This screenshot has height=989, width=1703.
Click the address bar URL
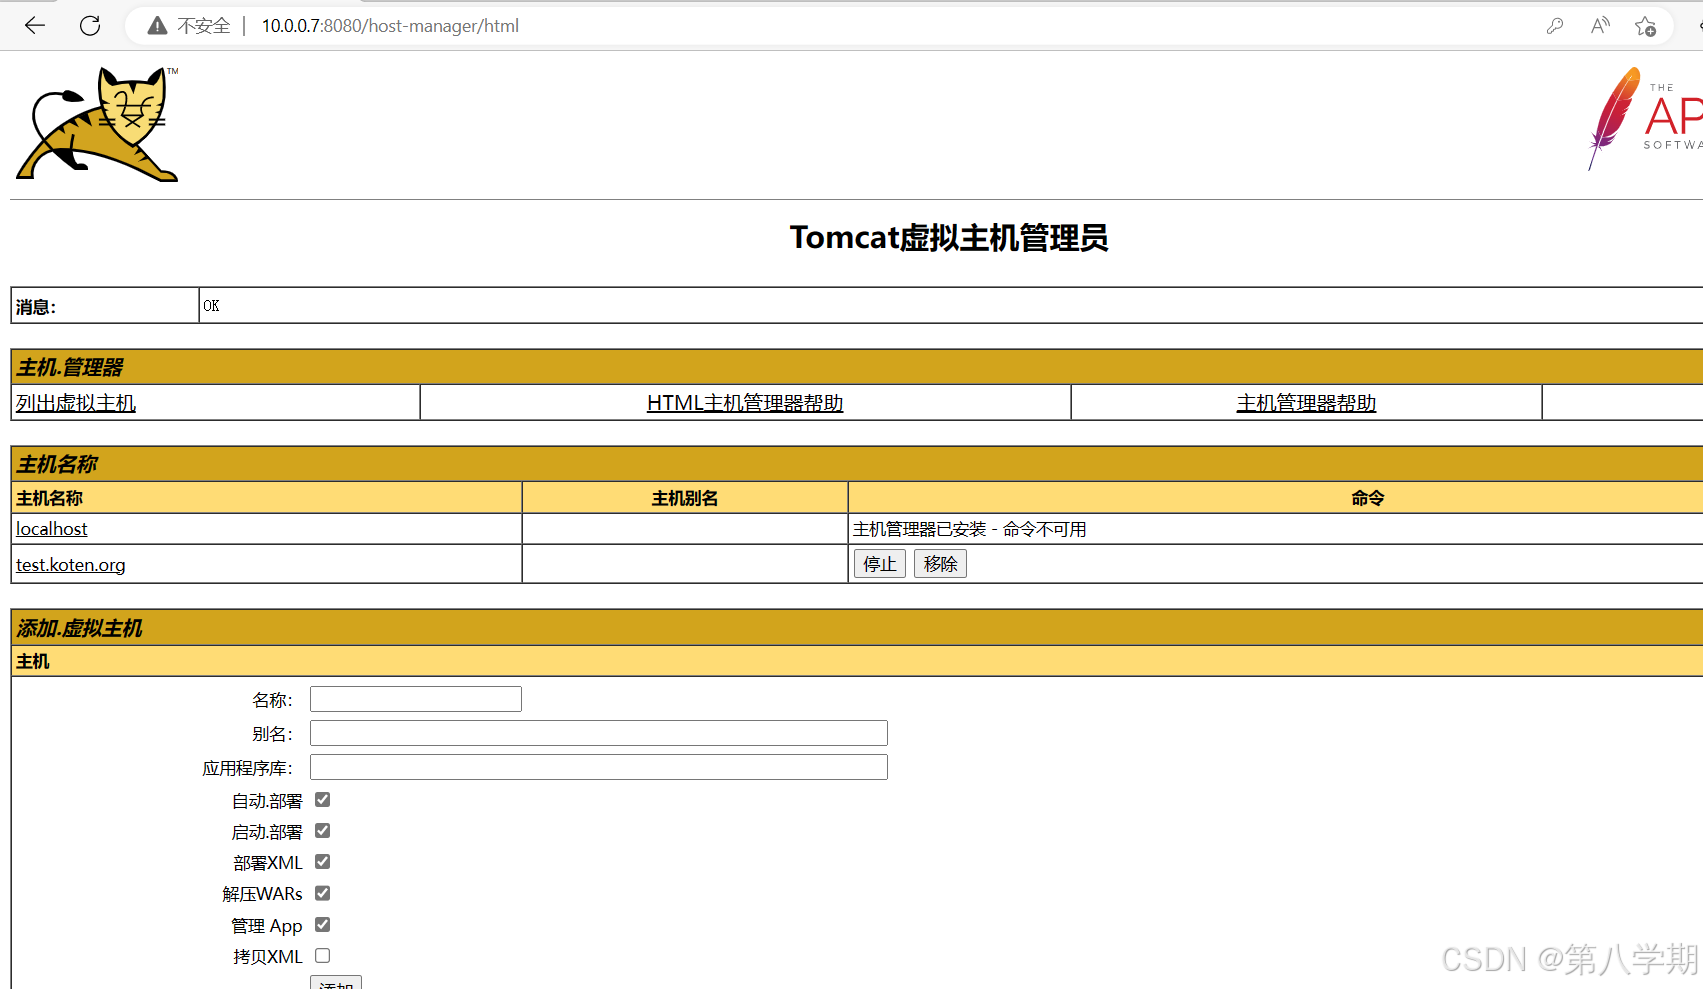click(x=390, y=26)
